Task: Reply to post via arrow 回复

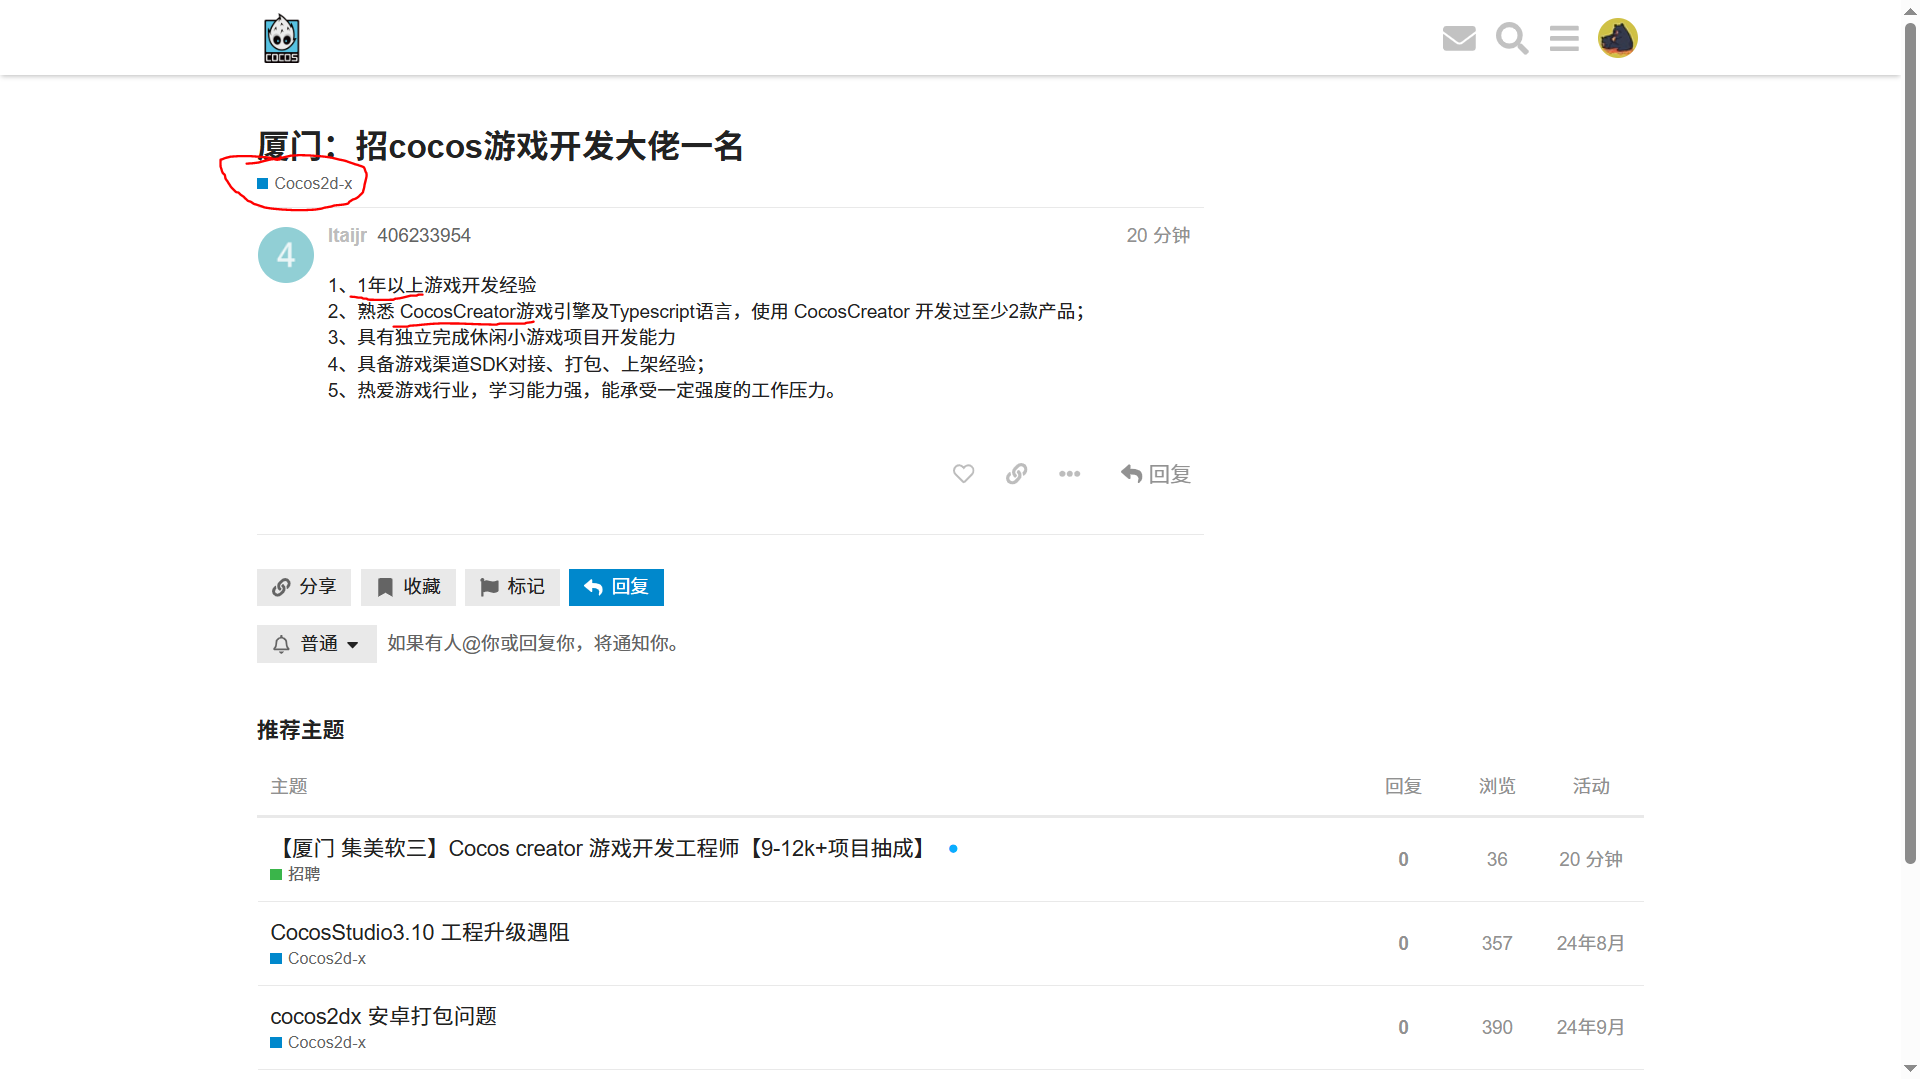Action: [x=1155, y=474]
